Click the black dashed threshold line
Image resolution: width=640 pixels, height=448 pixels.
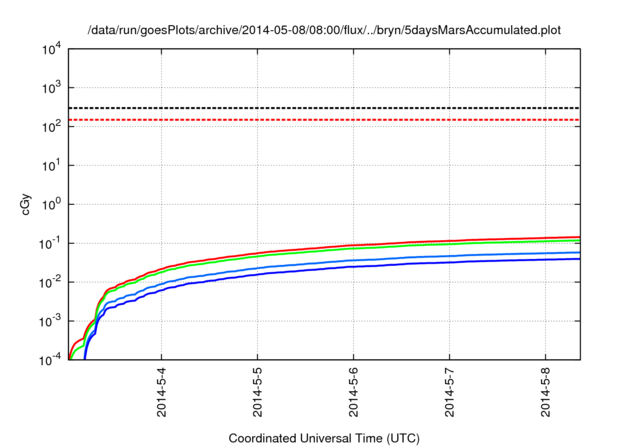324,108
